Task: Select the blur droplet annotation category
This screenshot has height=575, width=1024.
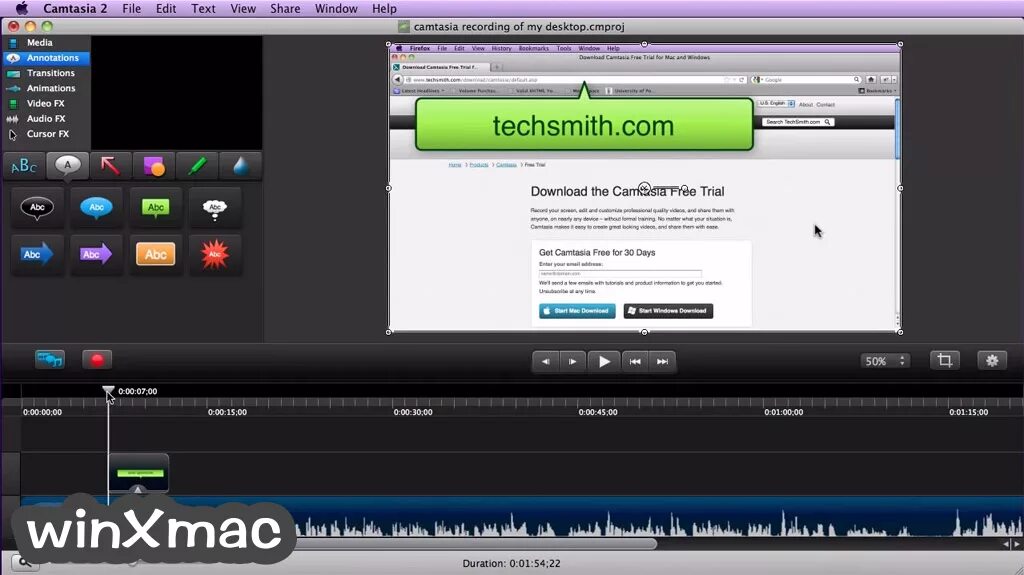Action: point(240,166)
